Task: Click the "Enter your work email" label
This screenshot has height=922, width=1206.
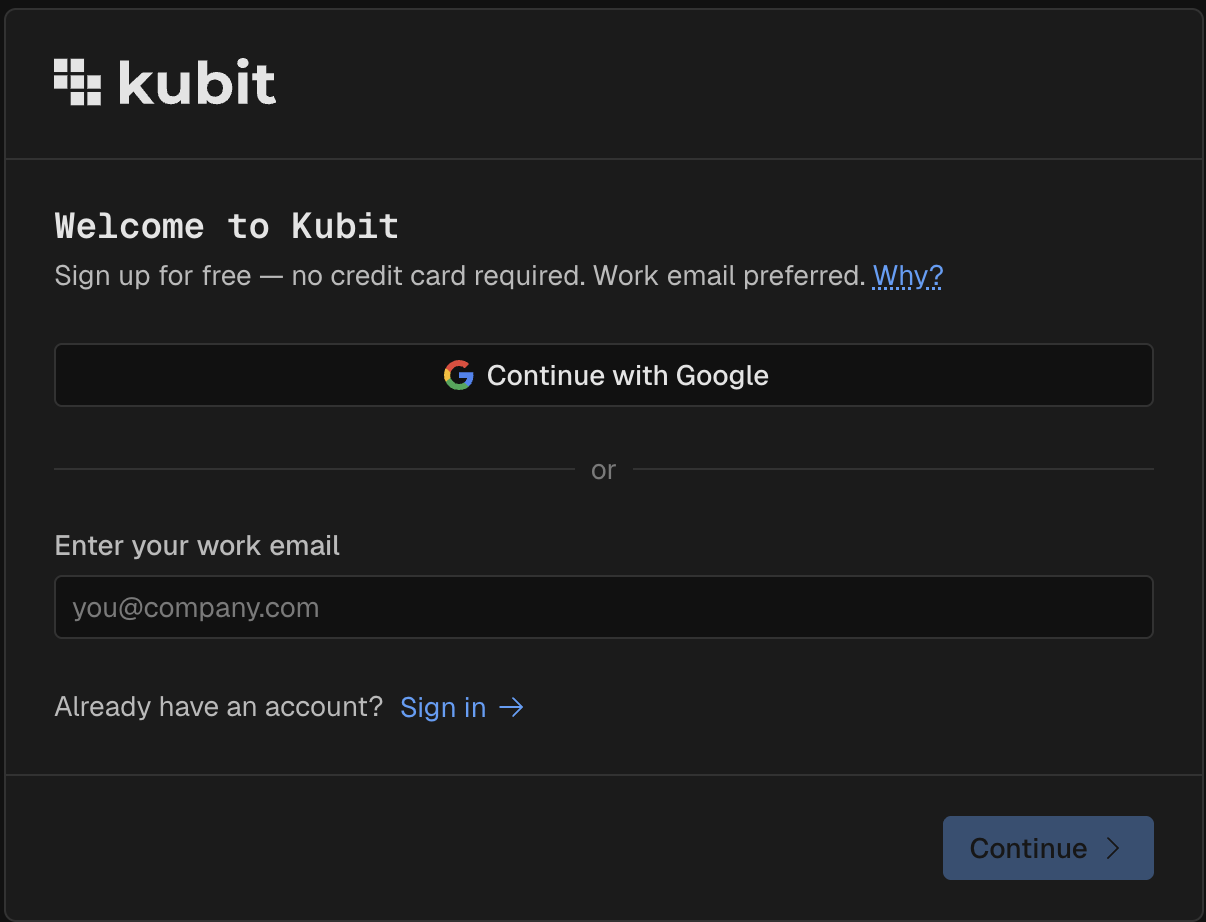Action: pos(197,546)
